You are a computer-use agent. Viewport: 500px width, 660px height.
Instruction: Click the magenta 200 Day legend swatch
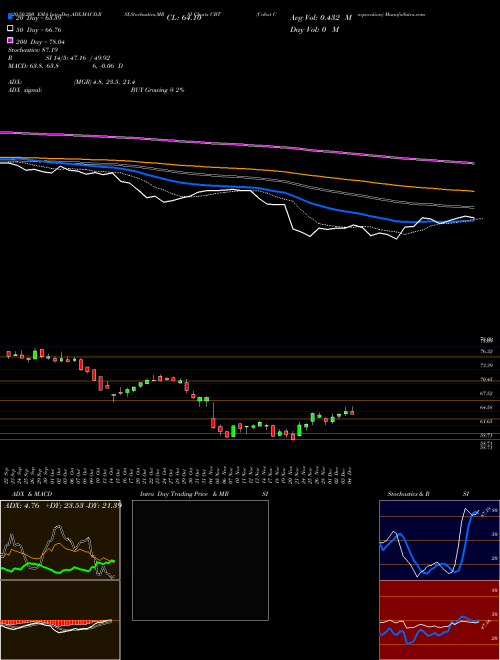tap(10, 41)
